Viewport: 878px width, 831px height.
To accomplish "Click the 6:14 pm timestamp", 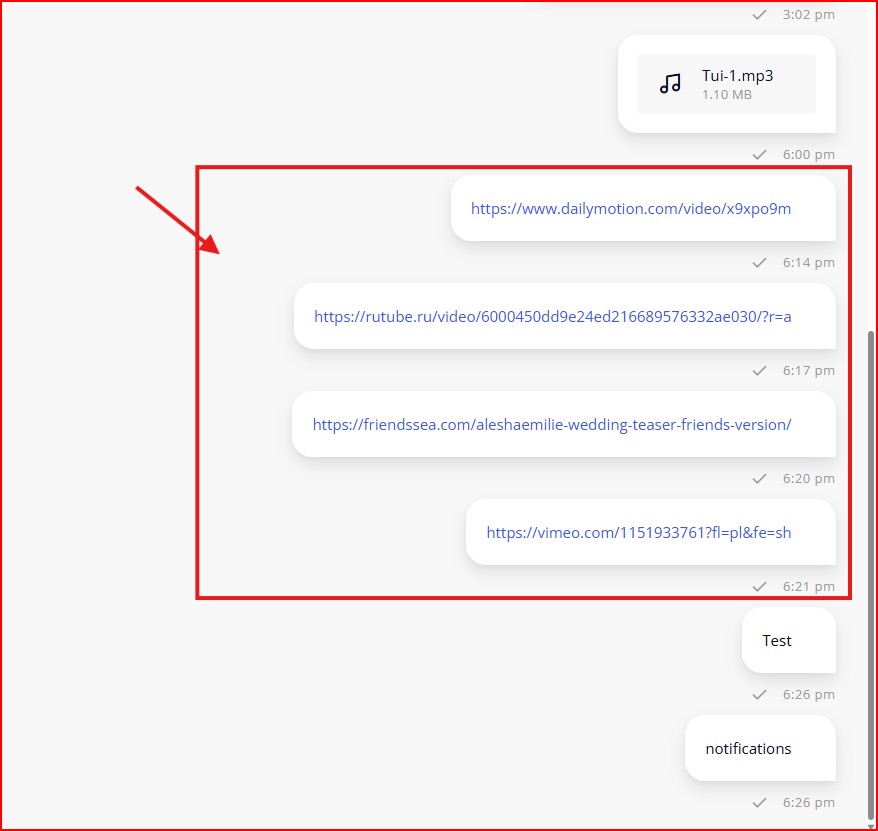I will 808,263.
